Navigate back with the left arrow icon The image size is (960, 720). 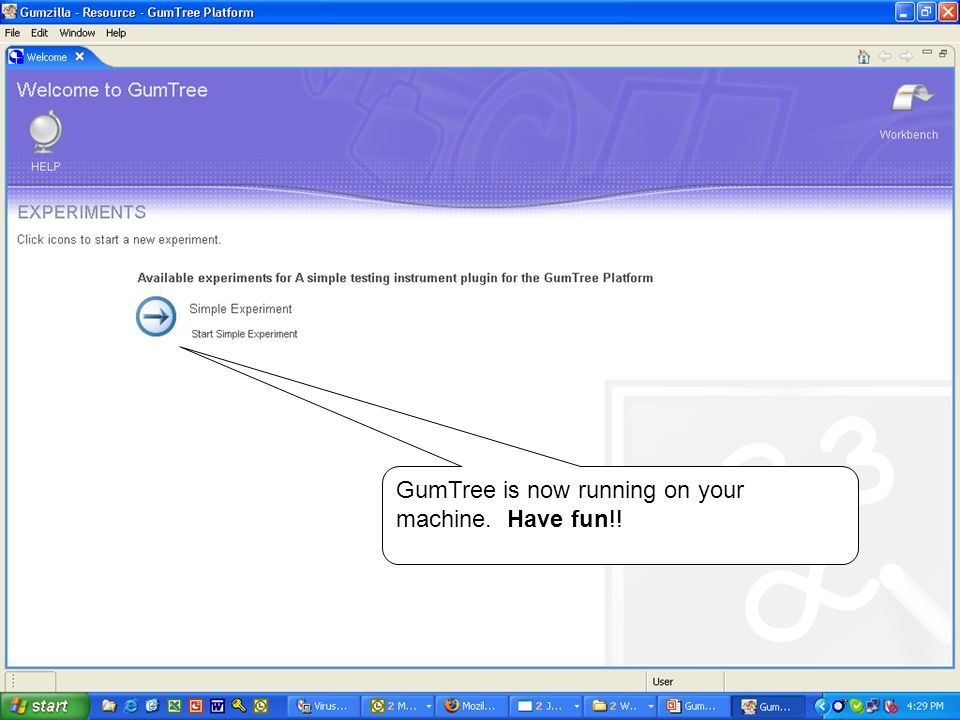pyautogui.click(x=885, y=56)
